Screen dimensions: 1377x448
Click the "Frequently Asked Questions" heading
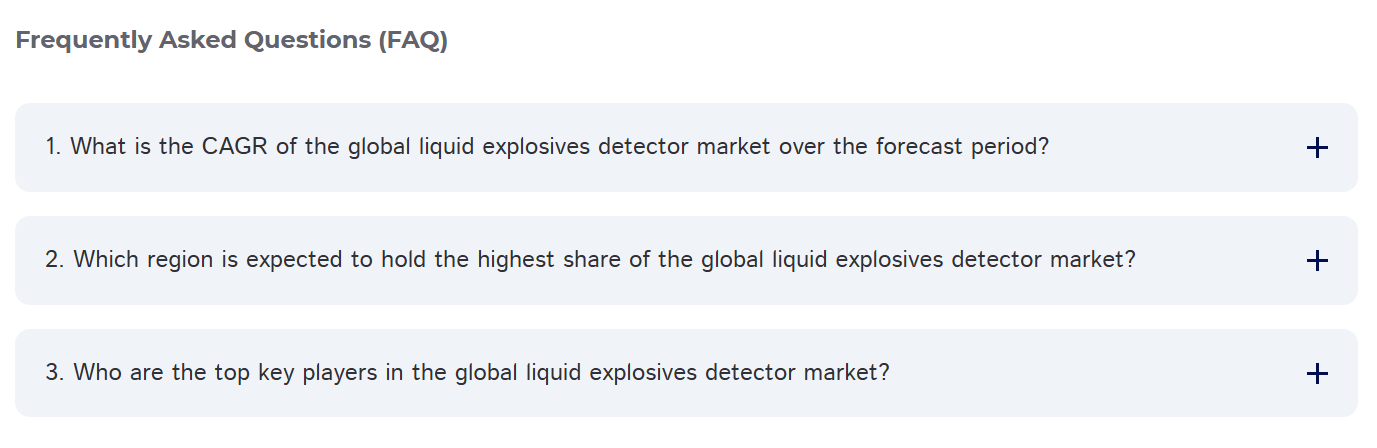tap(195, 41)
